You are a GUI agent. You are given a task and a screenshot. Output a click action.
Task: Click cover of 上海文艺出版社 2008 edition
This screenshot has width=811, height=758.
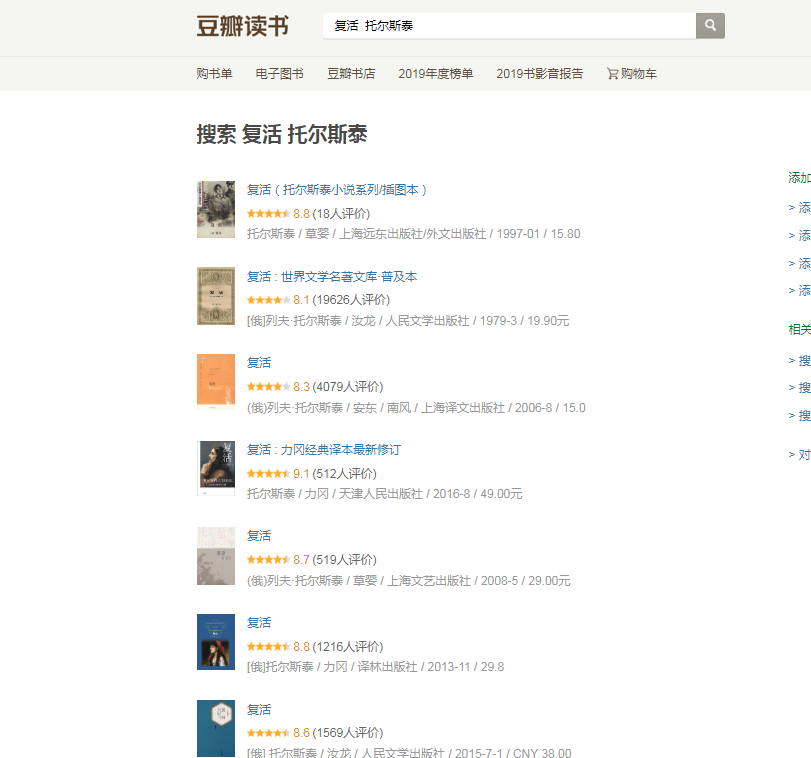click(216, 556)
